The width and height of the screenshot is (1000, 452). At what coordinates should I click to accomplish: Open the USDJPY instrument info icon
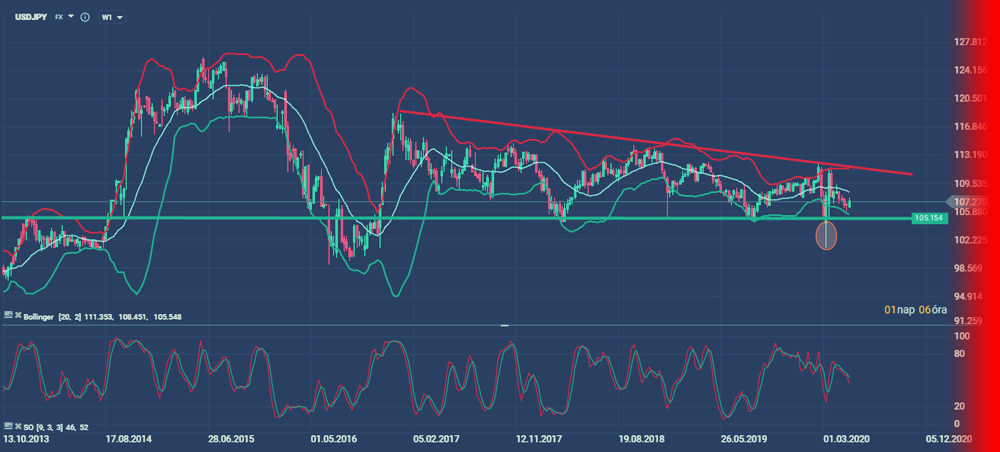(83, 18)
